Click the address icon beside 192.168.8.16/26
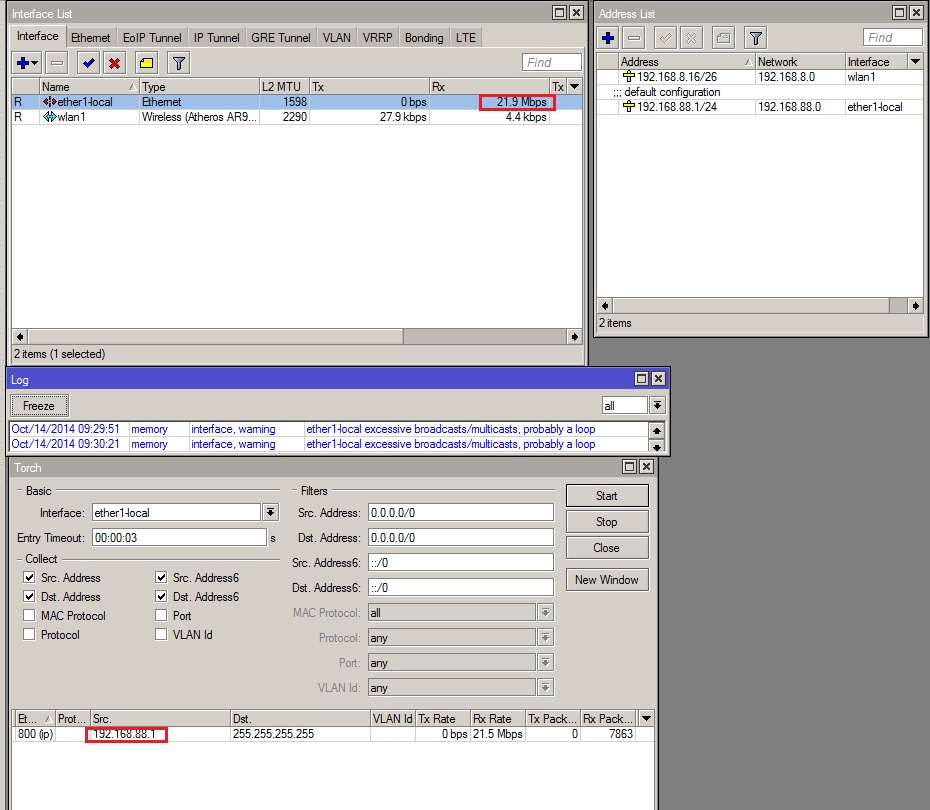Image resolution: width=930 pixels, height=810 pixels. [x=629, y=76]
